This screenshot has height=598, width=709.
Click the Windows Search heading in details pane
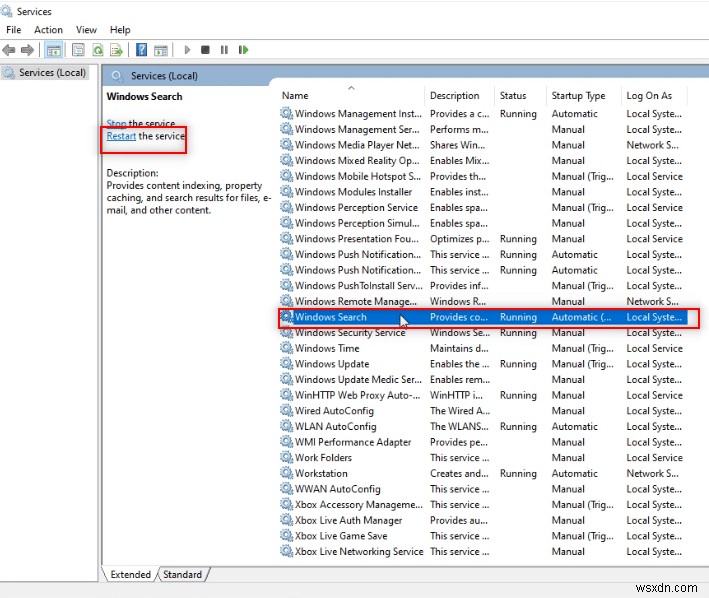[x=144, y=96]
